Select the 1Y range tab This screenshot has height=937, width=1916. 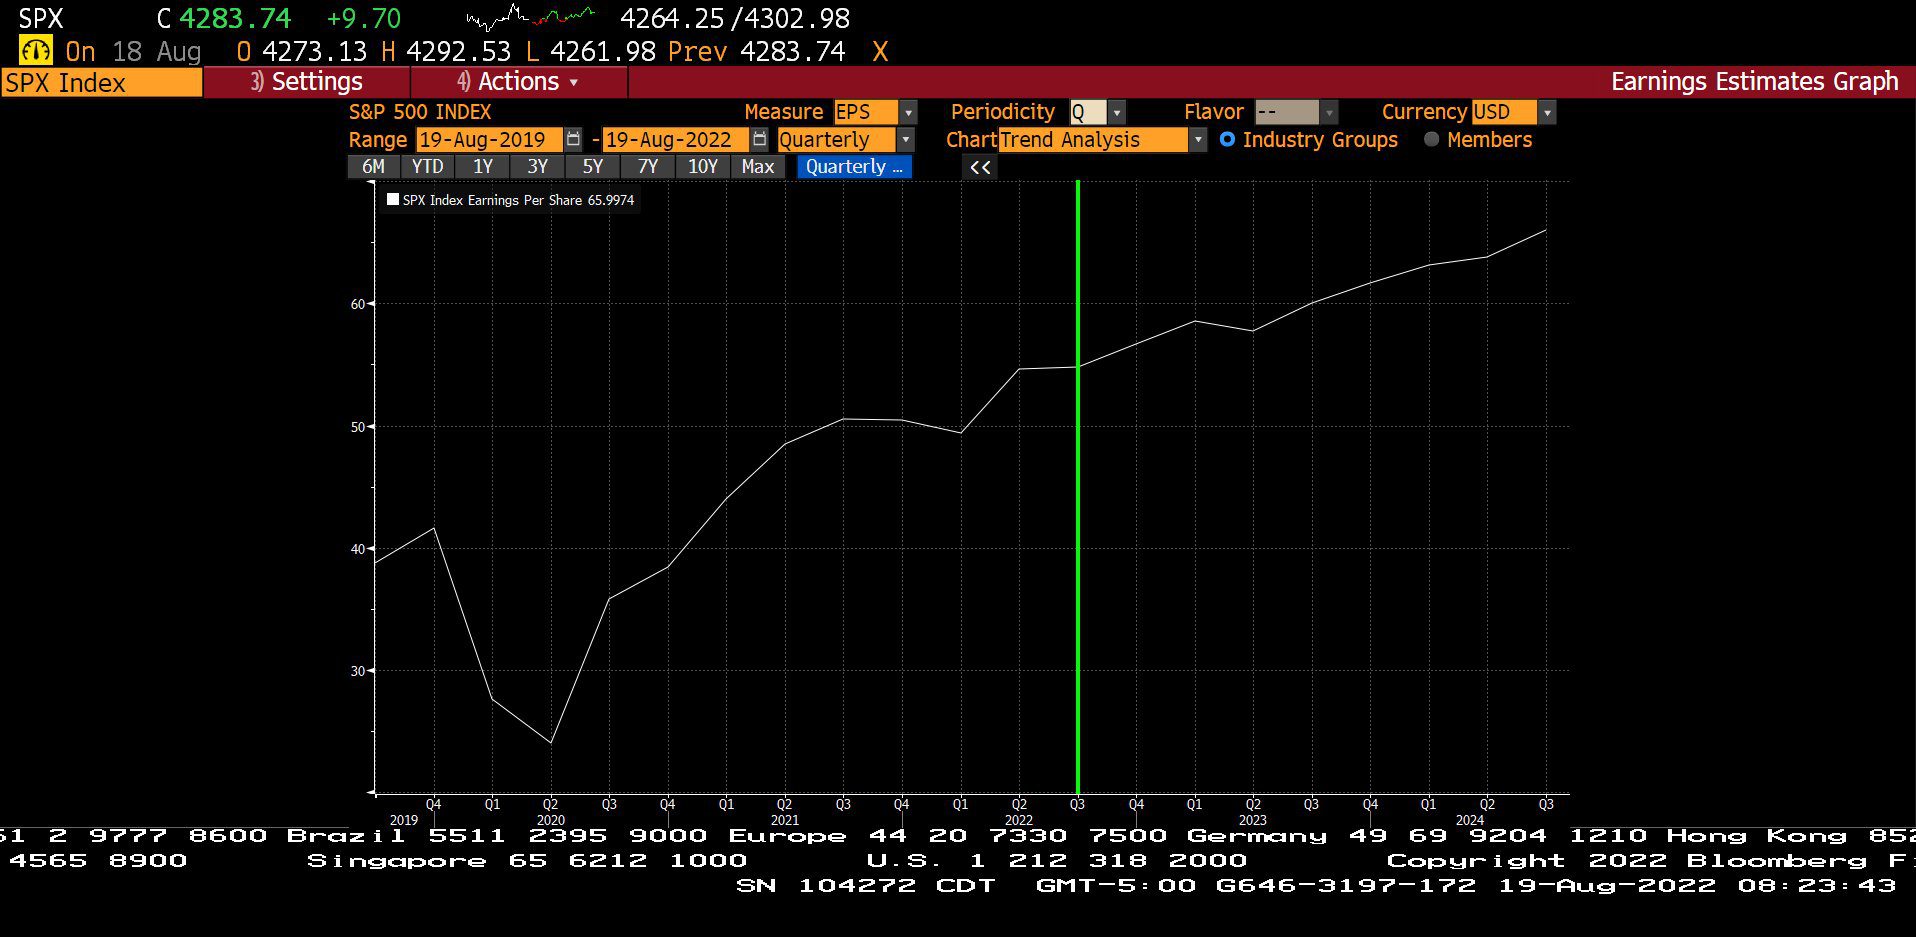[x=483, y=167]
